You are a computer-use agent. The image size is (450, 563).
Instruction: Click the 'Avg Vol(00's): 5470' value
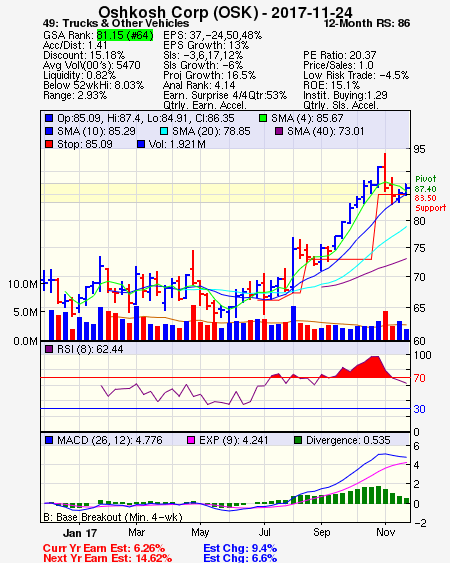[92, 65]
